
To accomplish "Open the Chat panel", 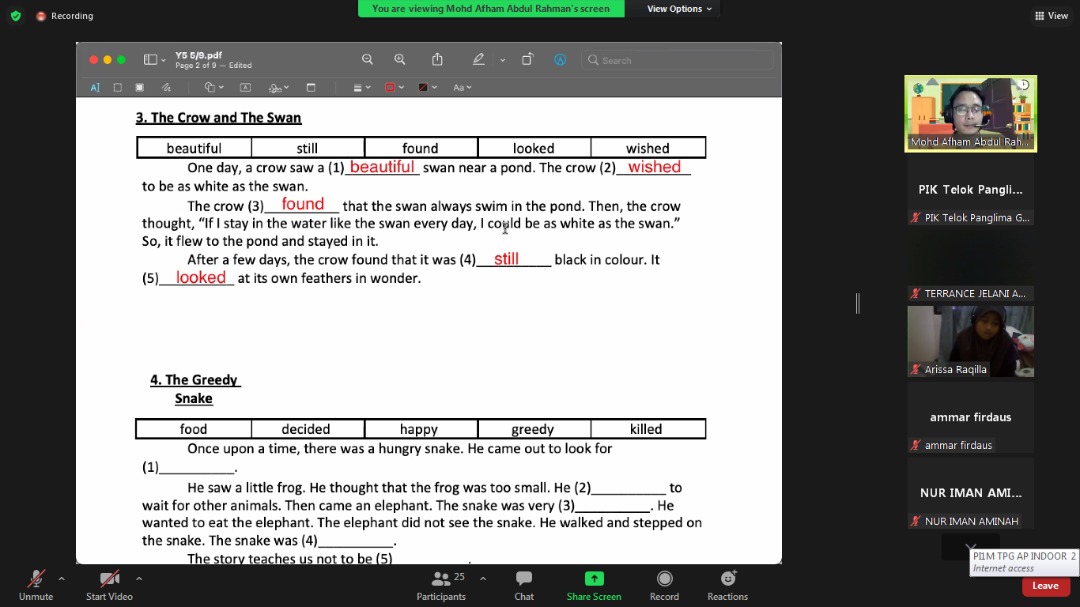I will point(523,585).
